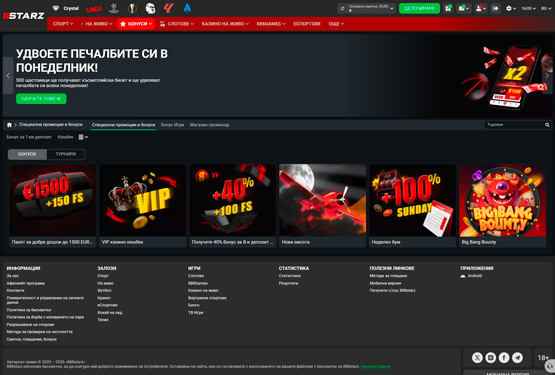Switch to the Бонус Игри tab
This screenshot has height=375, width=555.
point(172,125)
